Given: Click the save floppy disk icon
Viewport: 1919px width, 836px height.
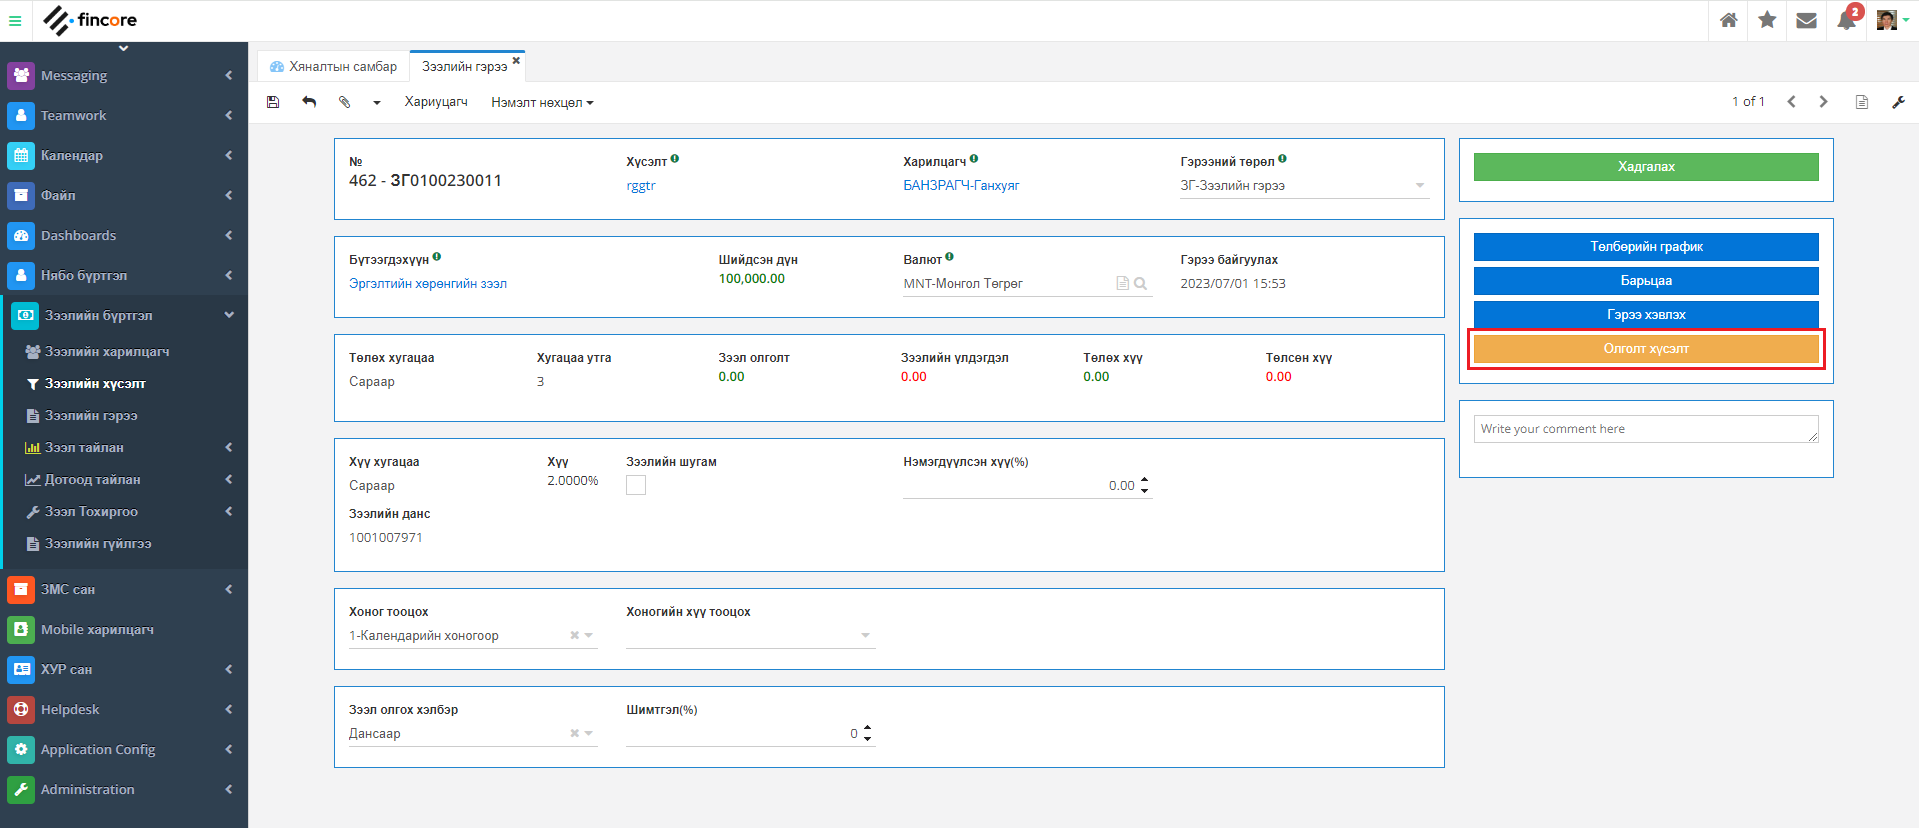Looking at the screenshot, I should click(x=273, y=102).
